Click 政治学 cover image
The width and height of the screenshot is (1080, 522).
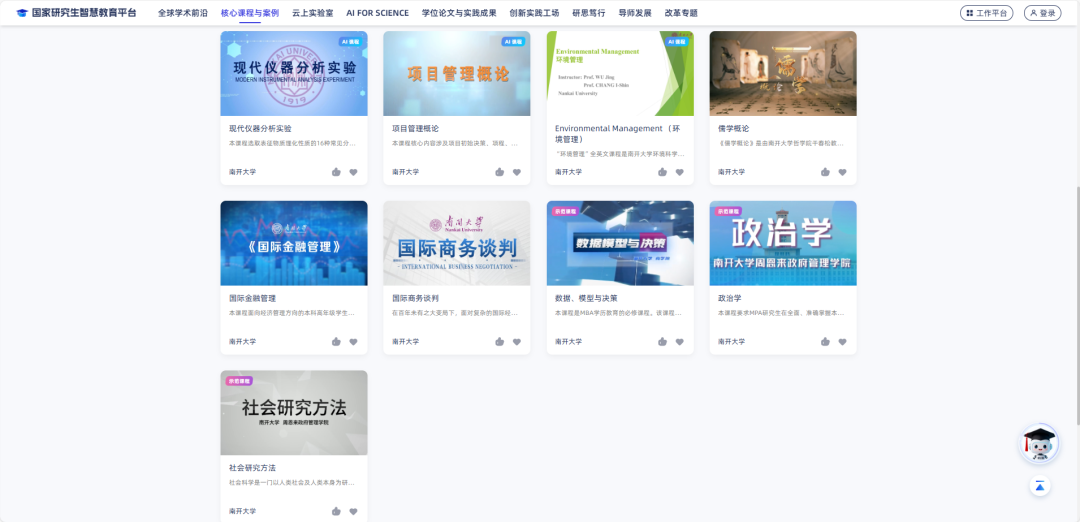coord(783,243)
